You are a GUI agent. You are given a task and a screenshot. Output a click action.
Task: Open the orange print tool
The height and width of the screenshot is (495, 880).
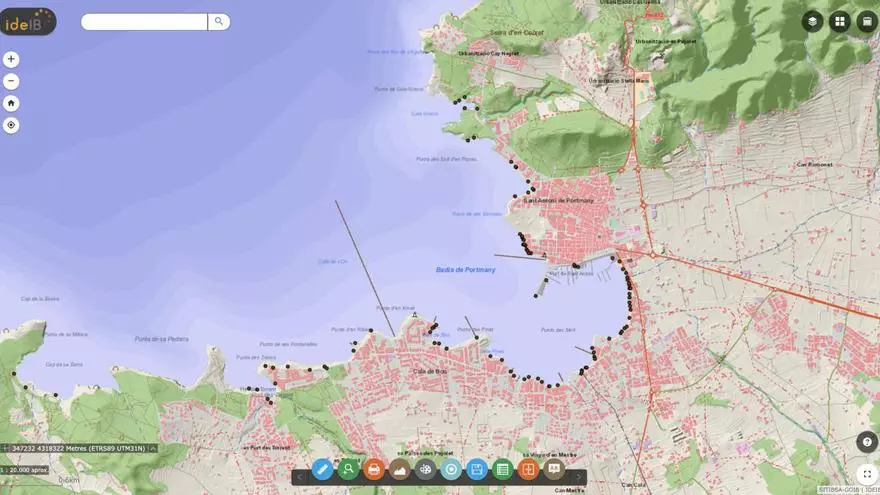(x=374, y=469)
